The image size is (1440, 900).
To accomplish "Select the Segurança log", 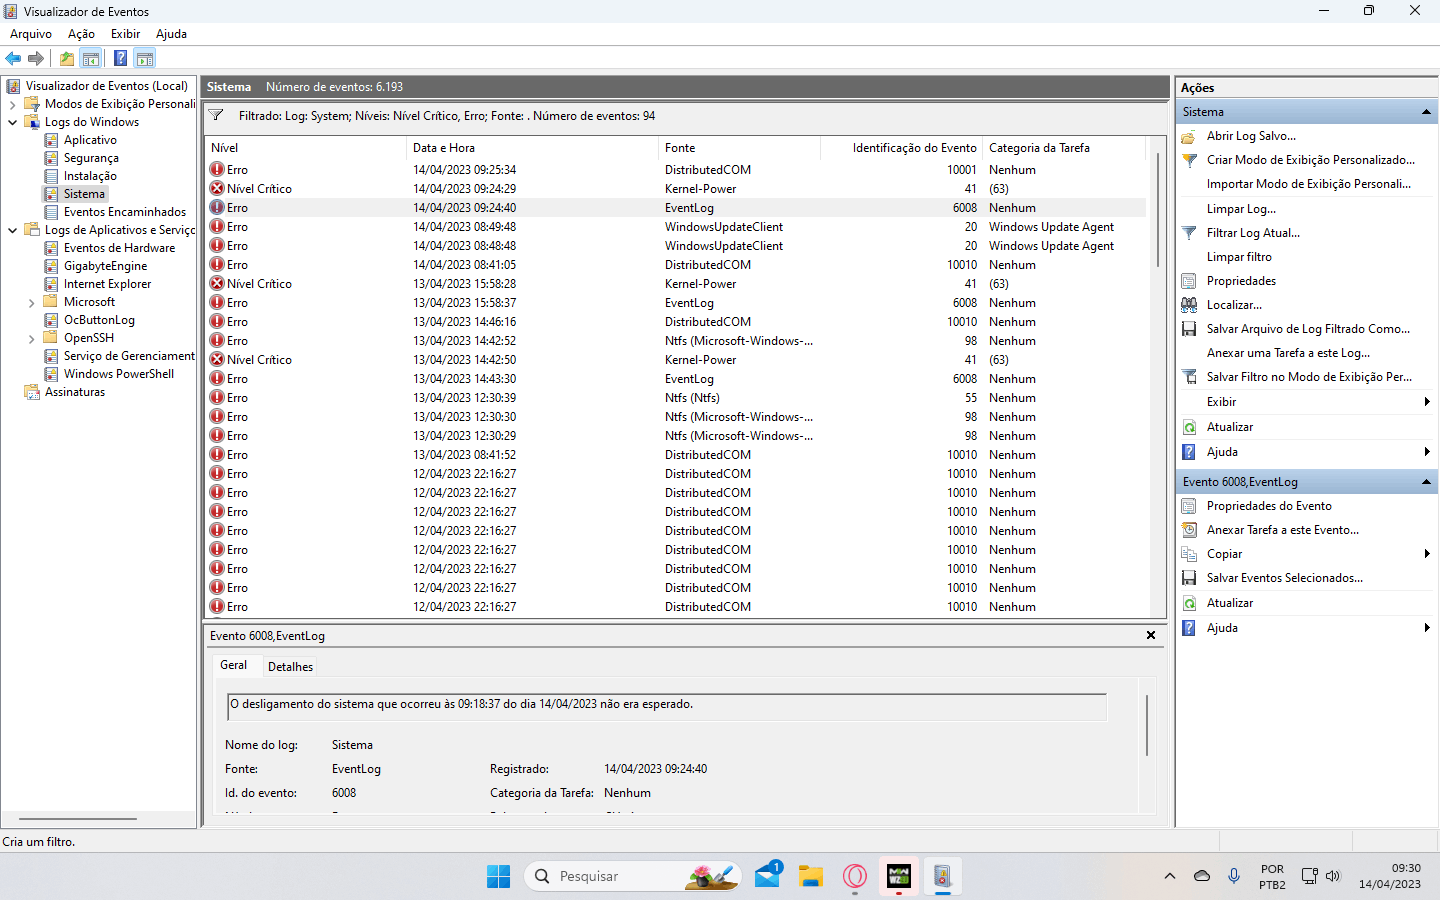I will click(91, 158).
